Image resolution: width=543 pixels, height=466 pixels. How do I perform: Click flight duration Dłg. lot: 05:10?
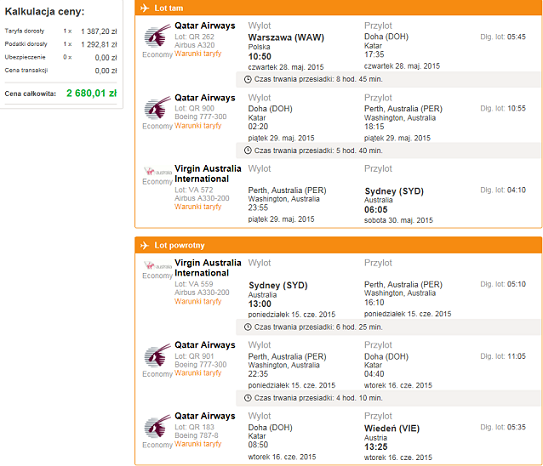coord(503,284)
